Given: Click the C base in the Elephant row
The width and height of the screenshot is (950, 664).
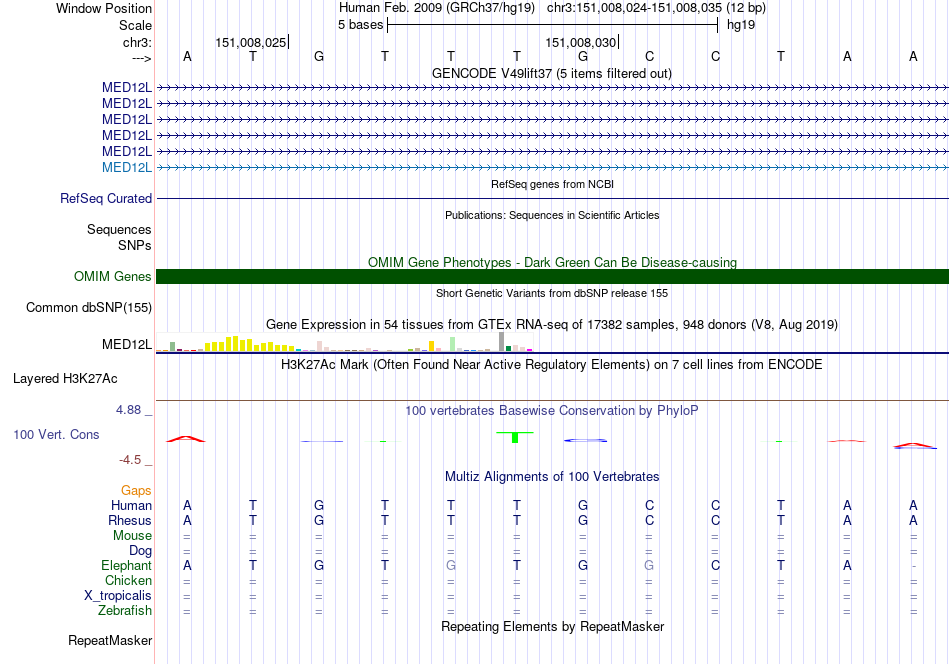Looking at the screenshot, I should (x=716, y=565).
